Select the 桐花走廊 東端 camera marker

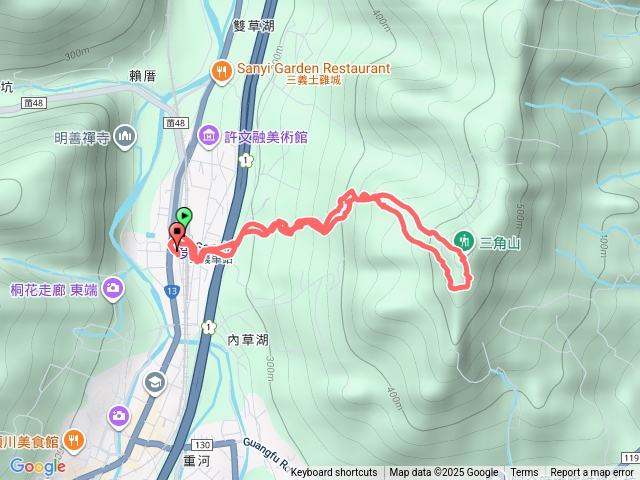[x=113, y=289]
